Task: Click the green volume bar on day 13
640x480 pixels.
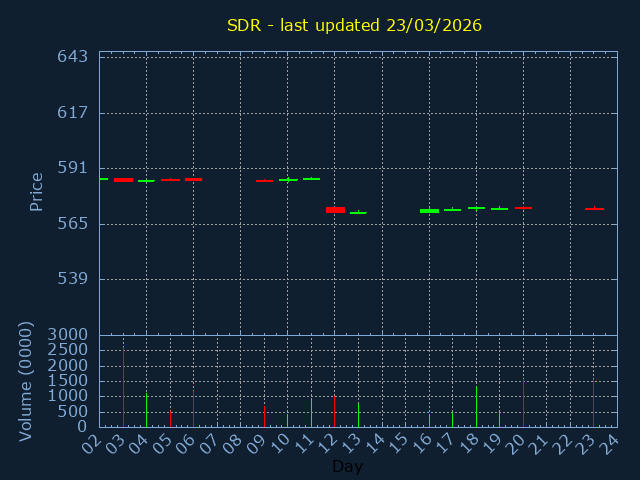Action: pos(358,414)
